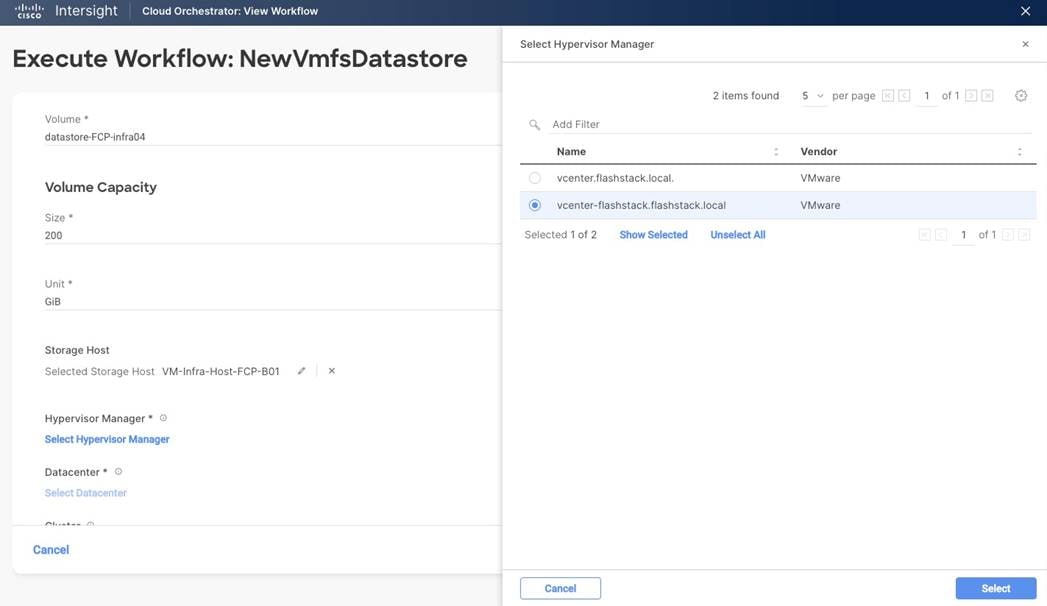Click the Vendor column header
This screenshot has height=606, width=1047.
[819, 152]
